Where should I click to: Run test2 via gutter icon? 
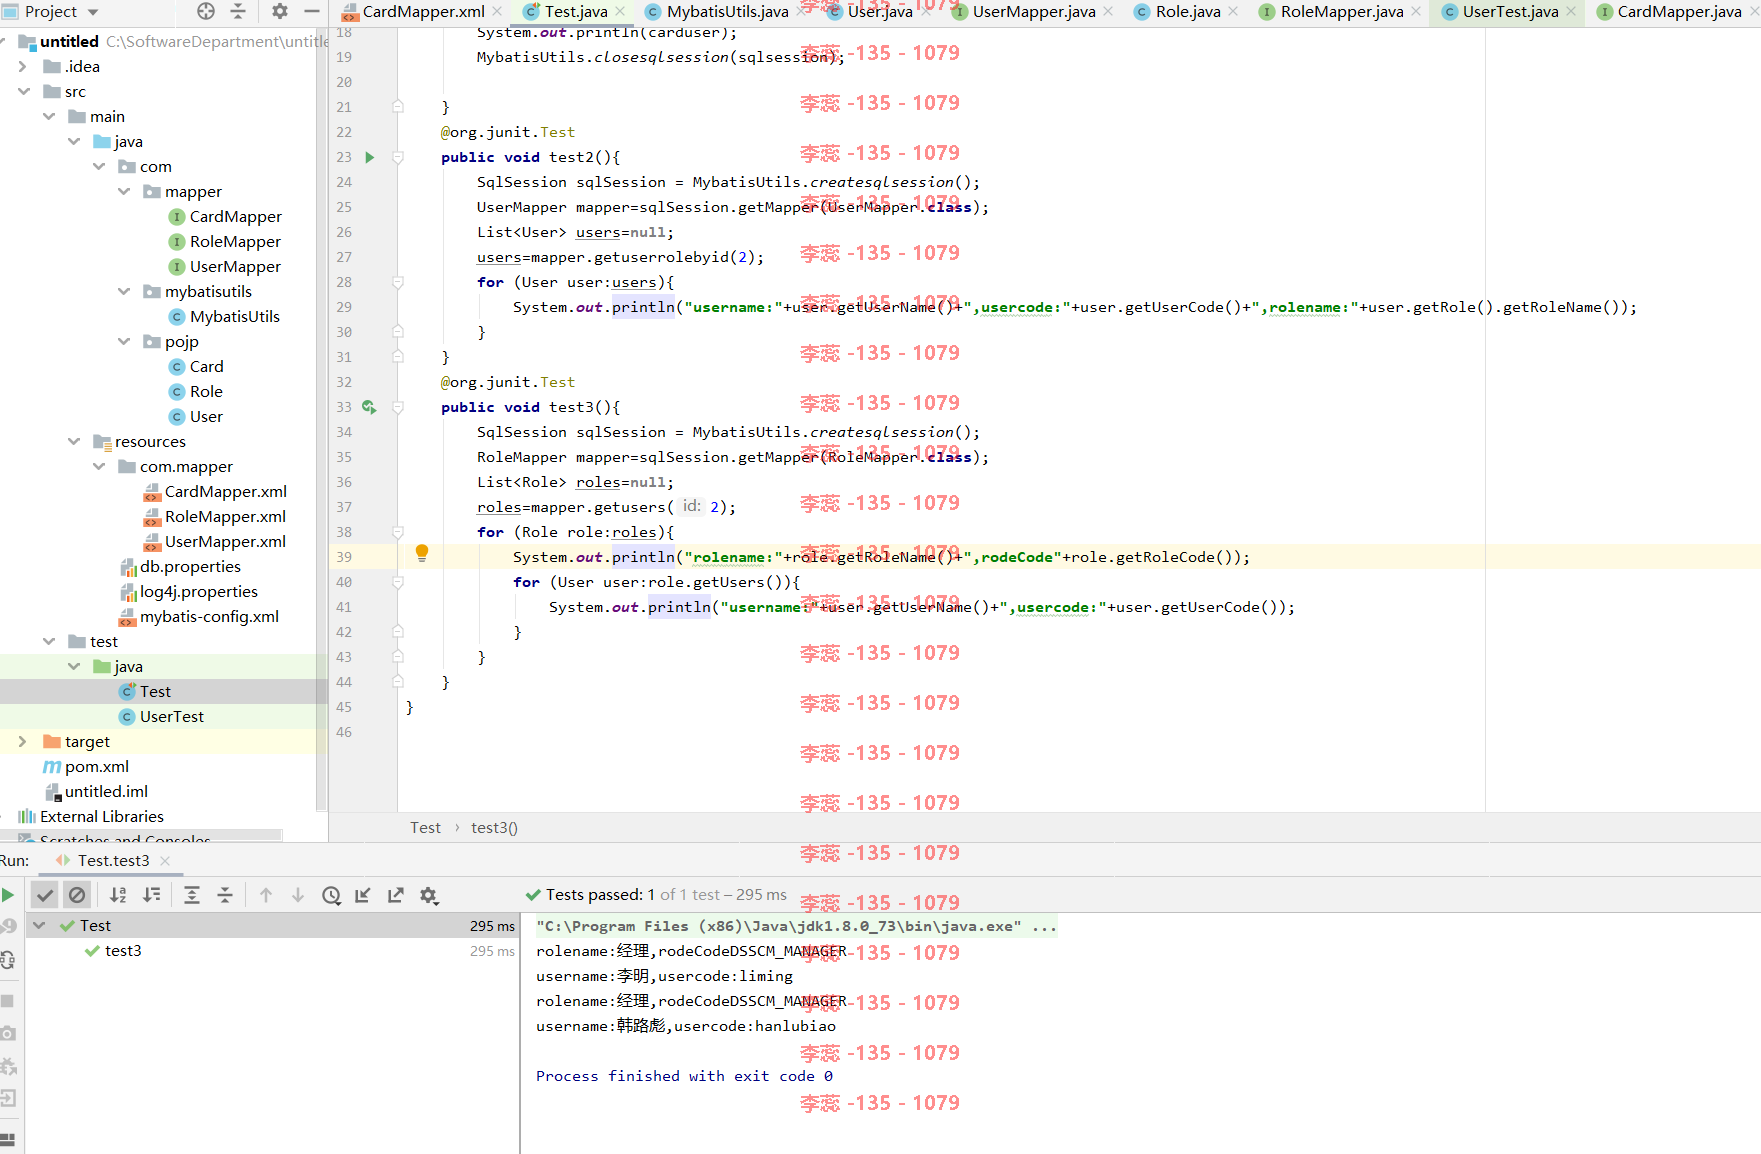click(370, 157)
